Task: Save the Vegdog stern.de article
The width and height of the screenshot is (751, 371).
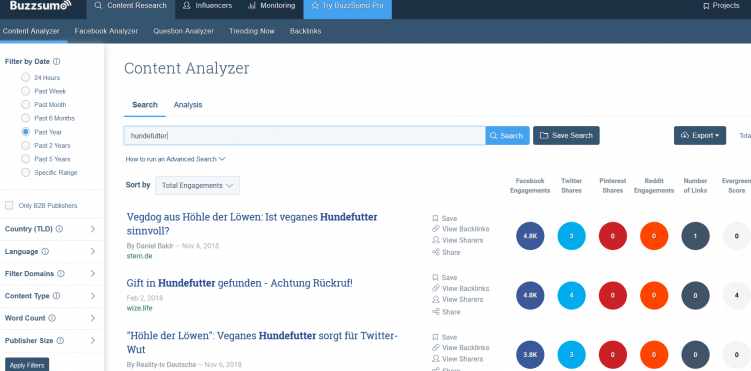Action: (445, 218)
